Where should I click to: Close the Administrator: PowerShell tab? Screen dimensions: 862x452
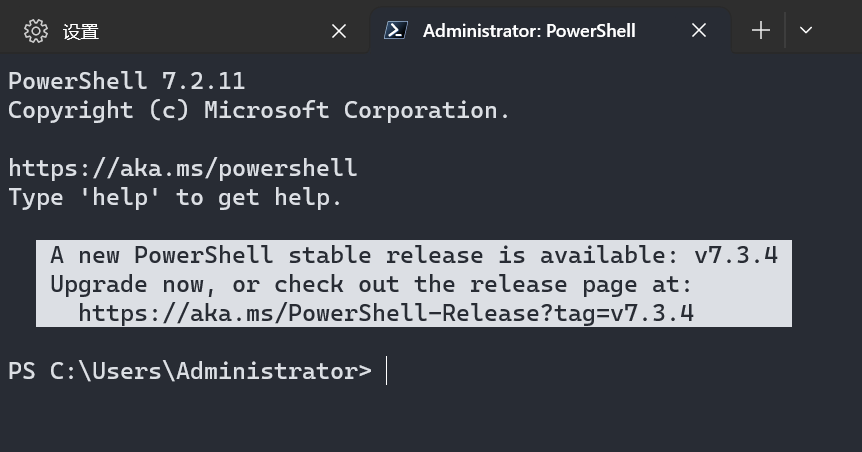click(699, 31)
